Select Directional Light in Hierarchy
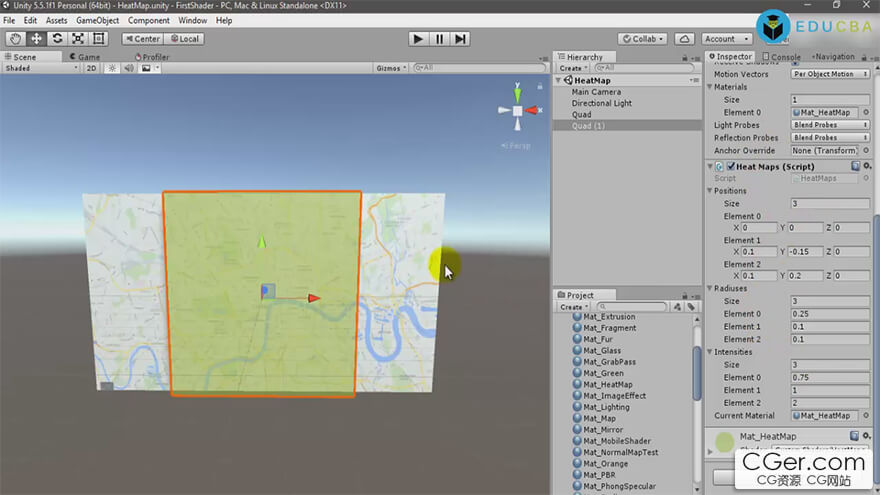 (x=602, y=103)
